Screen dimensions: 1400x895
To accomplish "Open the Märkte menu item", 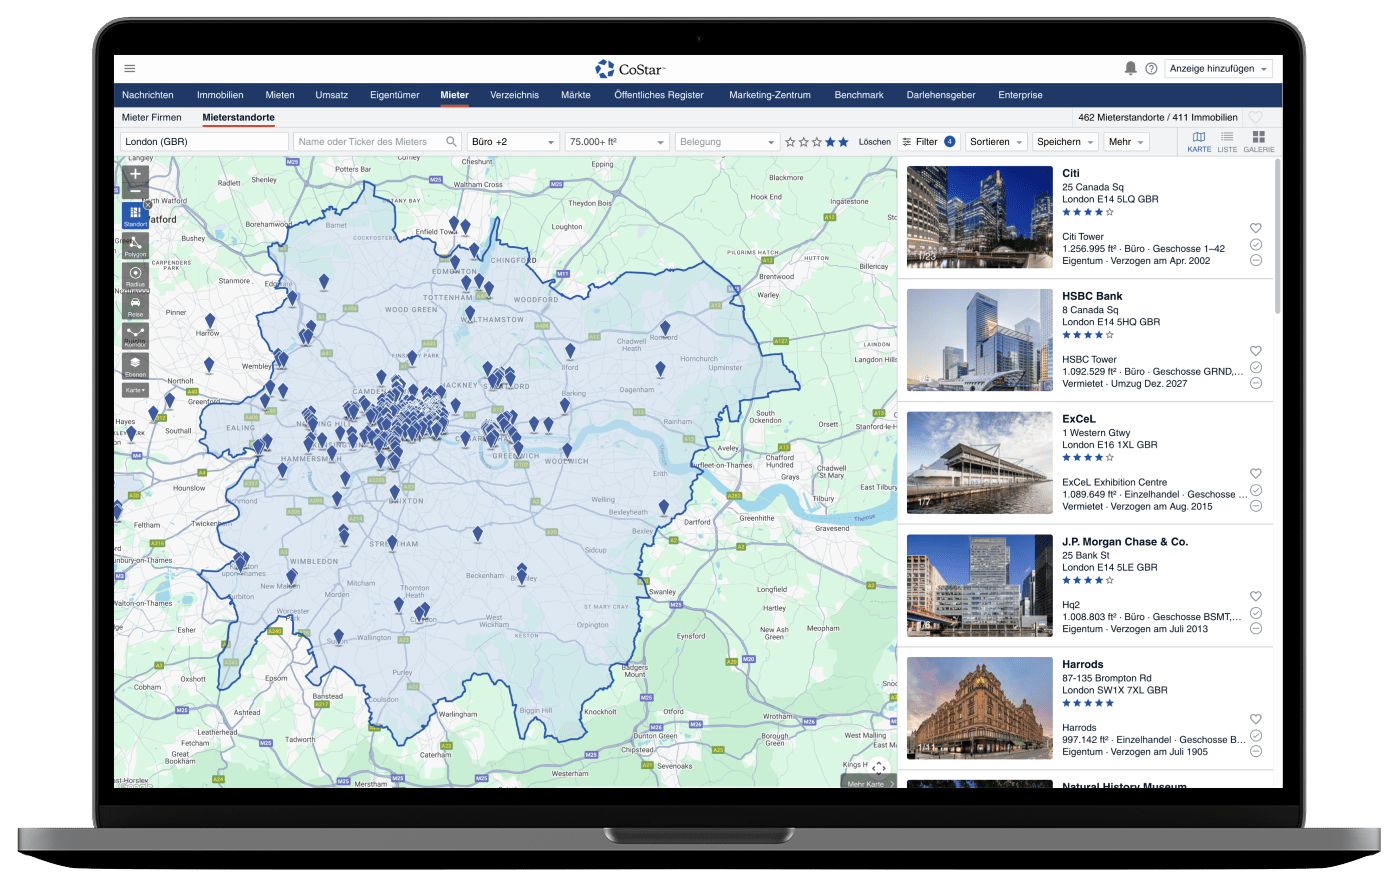I will click(576, 95).
